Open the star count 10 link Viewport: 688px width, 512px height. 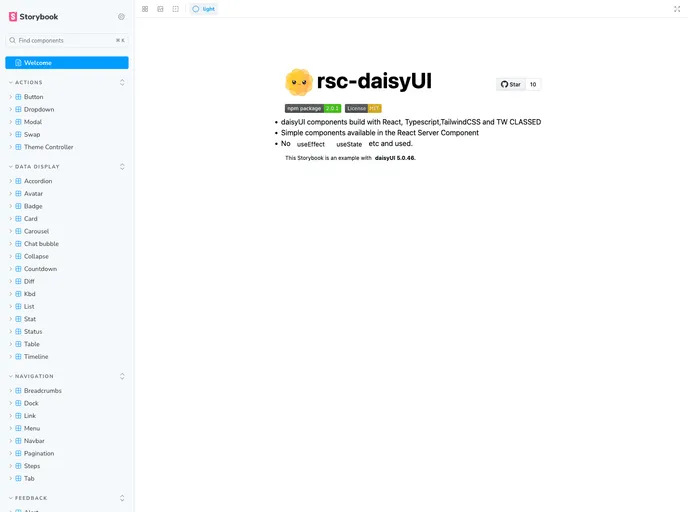[533, 84]
